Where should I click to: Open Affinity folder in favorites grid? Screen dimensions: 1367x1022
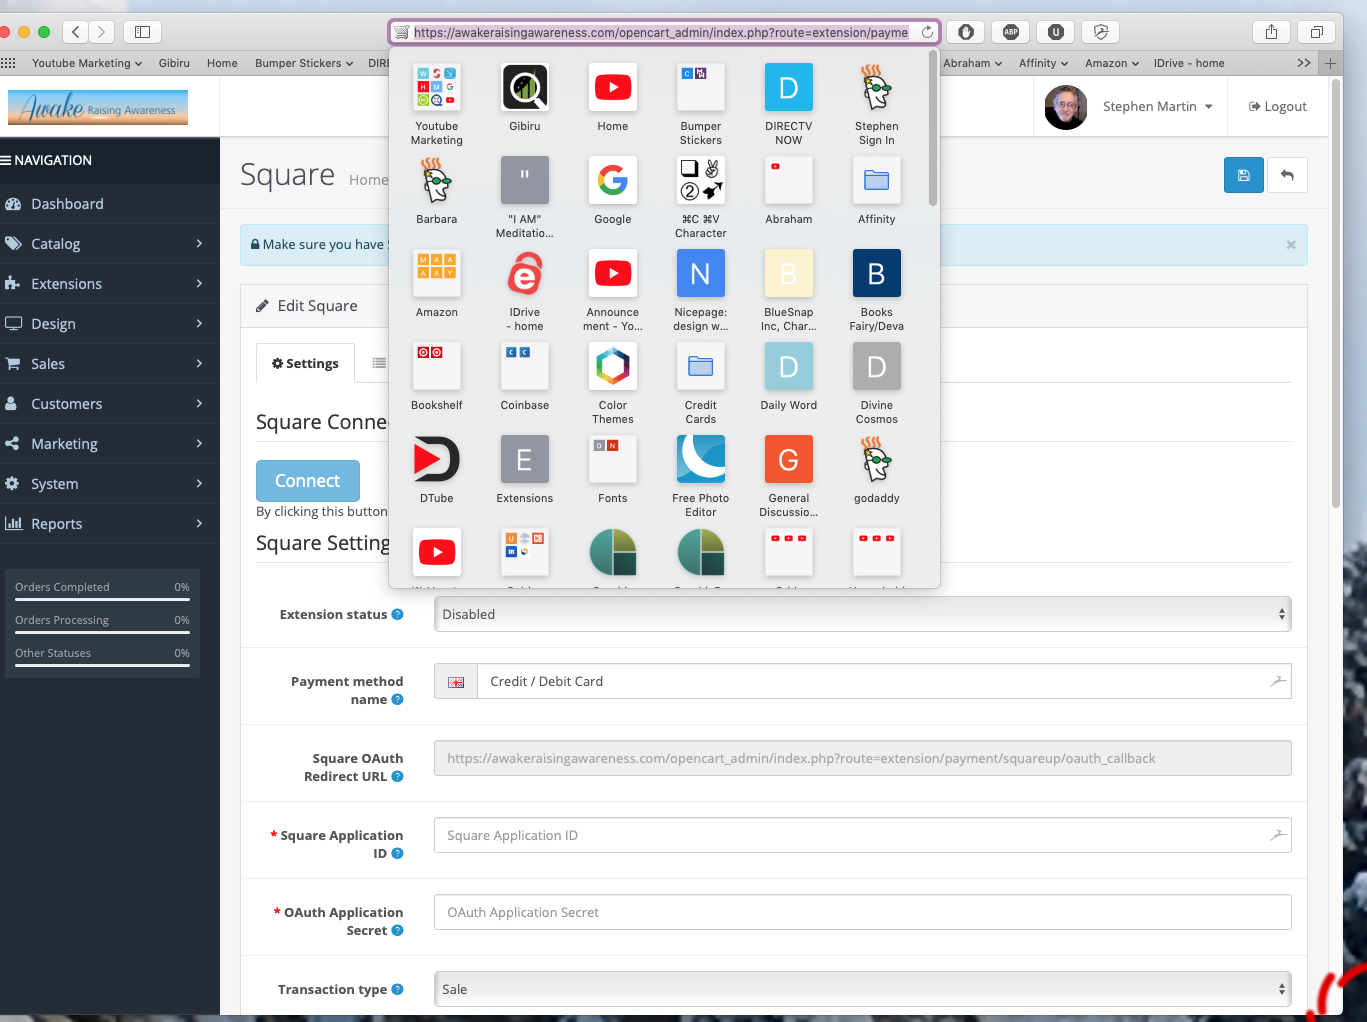(877, 181)
